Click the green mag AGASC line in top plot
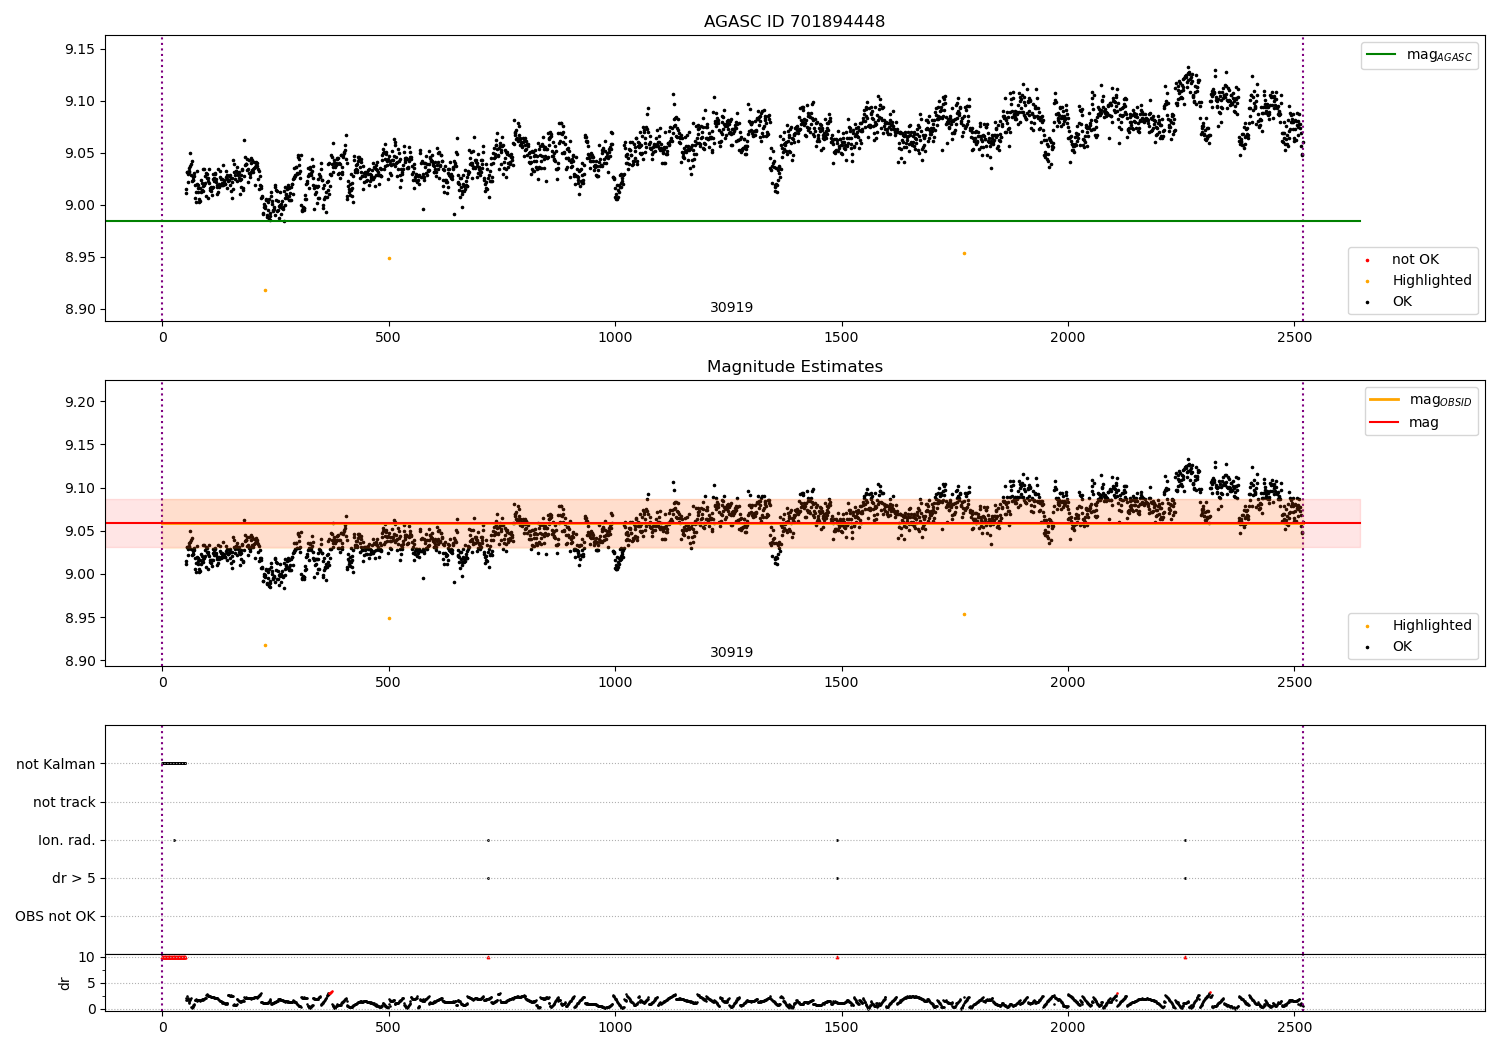Screen dimensions: 1500x1050 pyautogui.click(x=732, y=221)
